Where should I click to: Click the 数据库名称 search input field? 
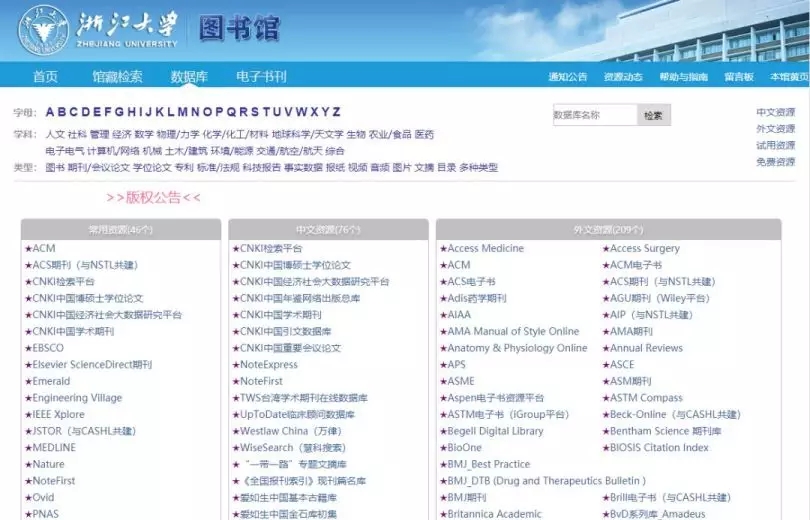593,115
